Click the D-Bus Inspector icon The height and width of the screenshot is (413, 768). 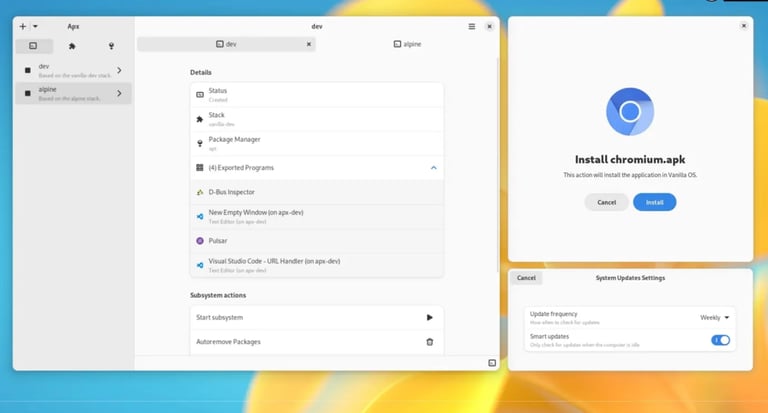point(200,192)
